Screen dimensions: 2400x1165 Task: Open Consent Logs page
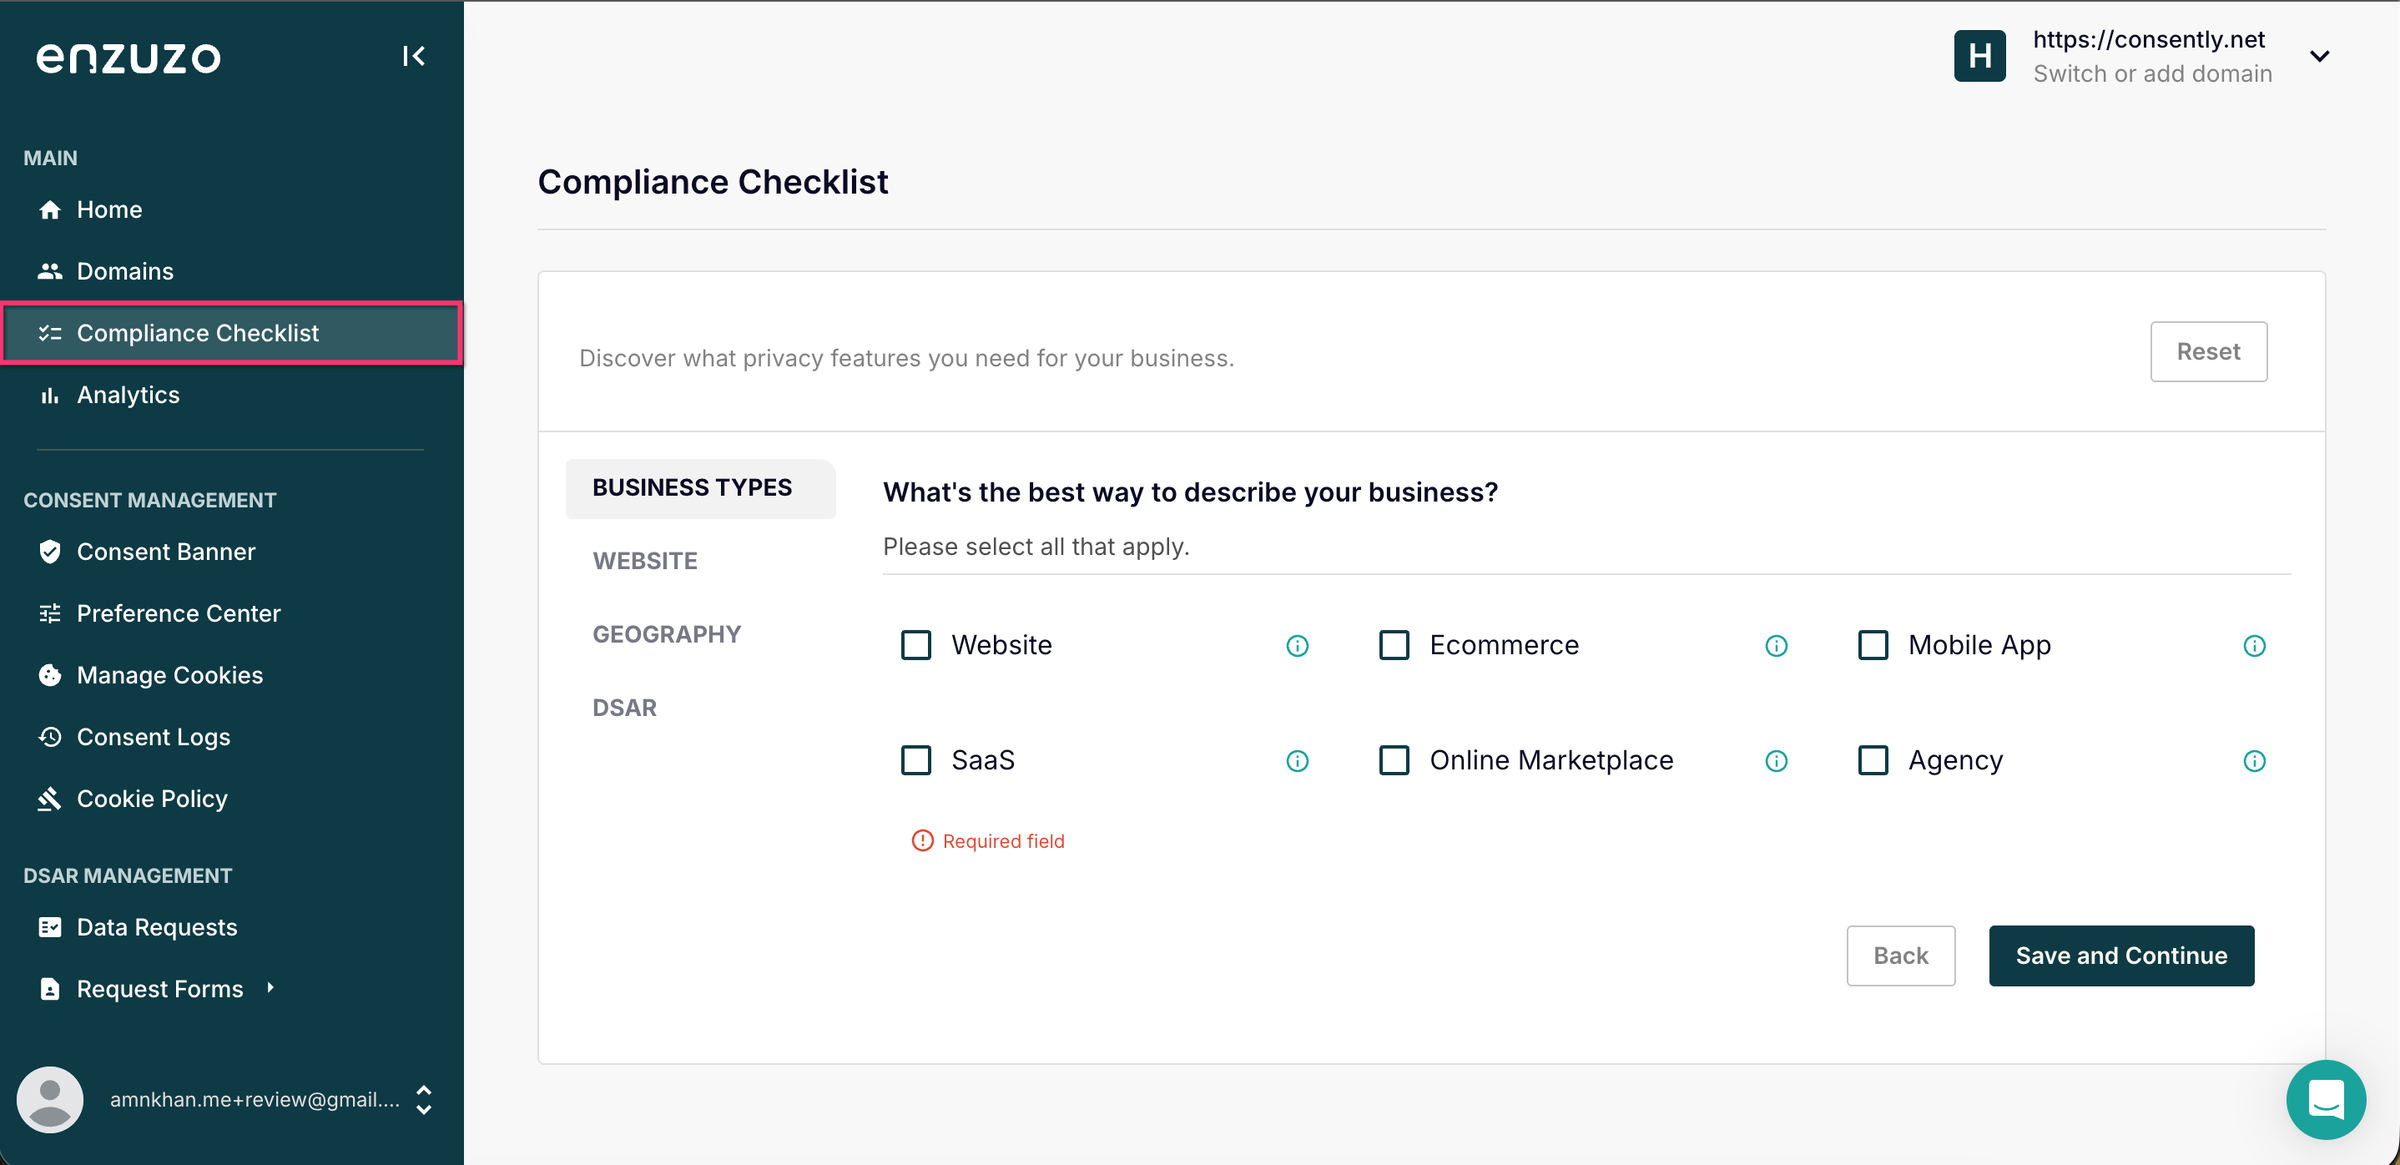[x=232, y=737]
